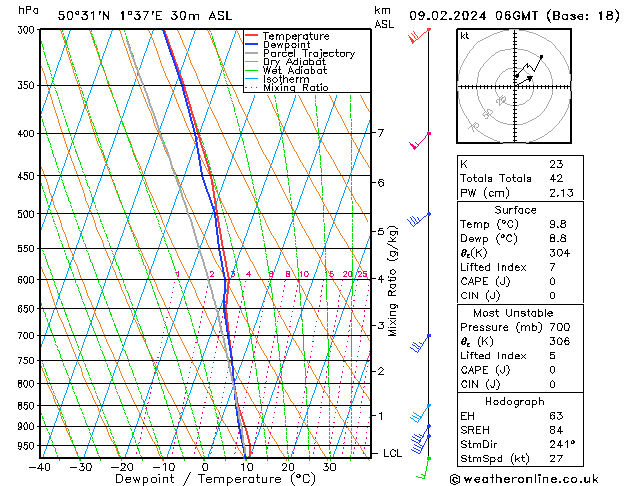Click the red Temperature line swatch in legend
Image resolution: width=629 pixels, height=486 pixels.
pos(252,36)
